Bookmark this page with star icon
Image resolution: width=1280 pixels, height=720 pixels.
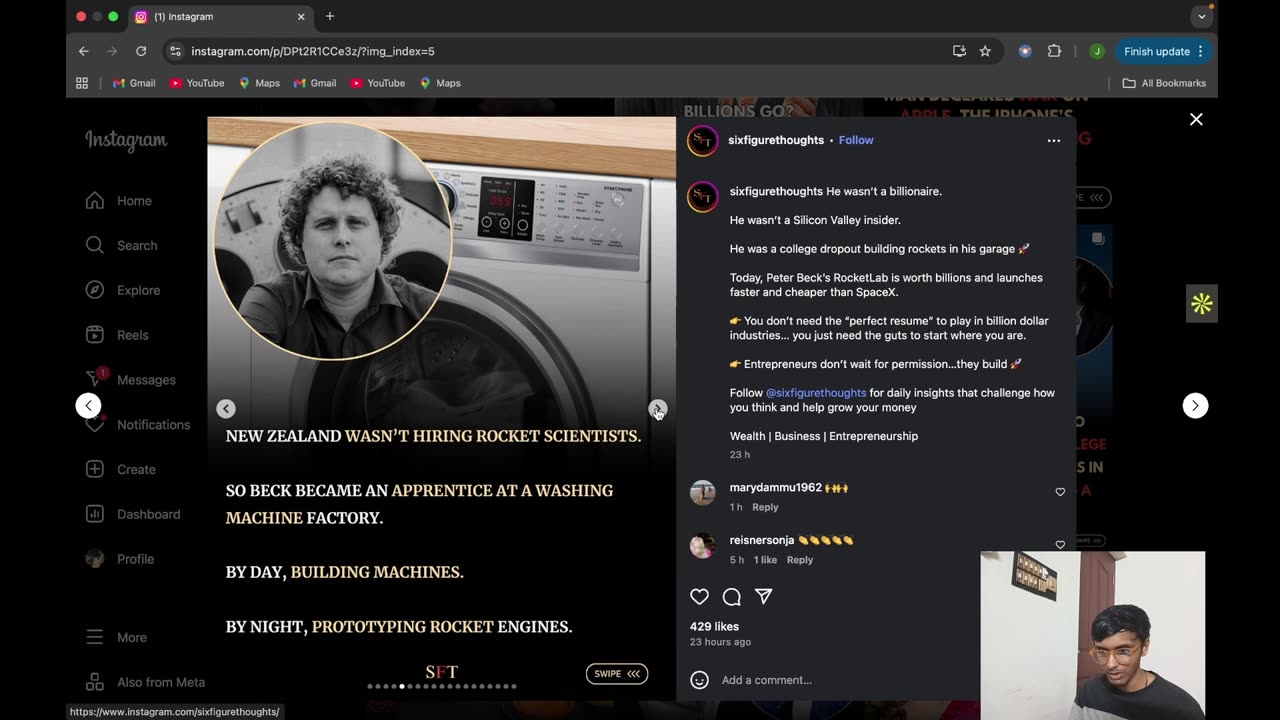coord(985,51)
